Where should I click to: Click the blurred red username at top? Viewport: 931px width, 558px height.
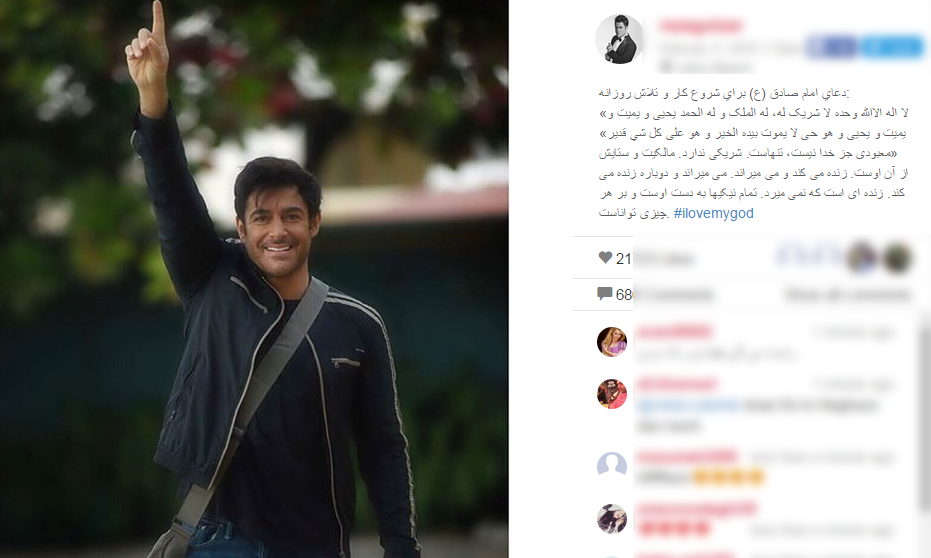pyautogui.click(x=701, y=26)
